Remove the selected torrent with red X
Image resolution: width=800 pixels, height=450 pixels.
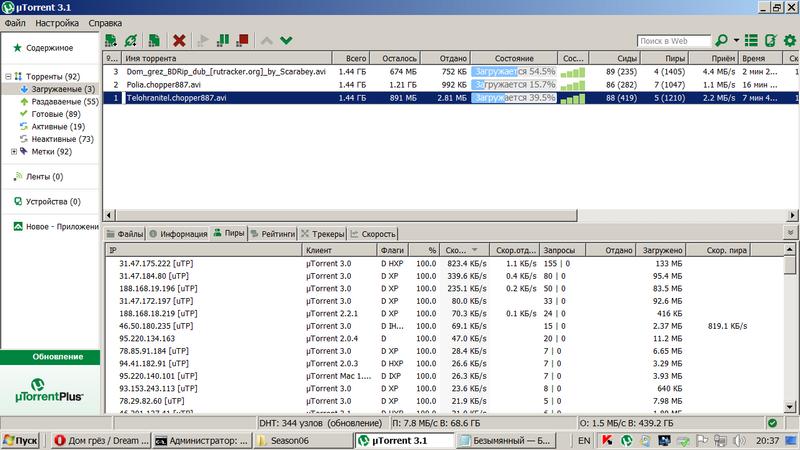pyautogui.click(x=179, y=40)
